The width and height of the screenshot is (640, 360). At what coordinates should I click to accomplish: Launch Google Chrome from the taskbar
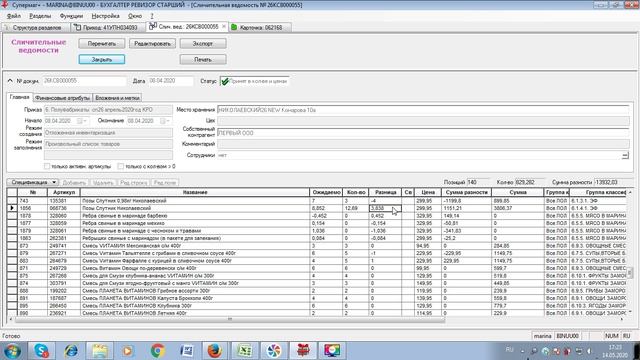coord(158,351)
